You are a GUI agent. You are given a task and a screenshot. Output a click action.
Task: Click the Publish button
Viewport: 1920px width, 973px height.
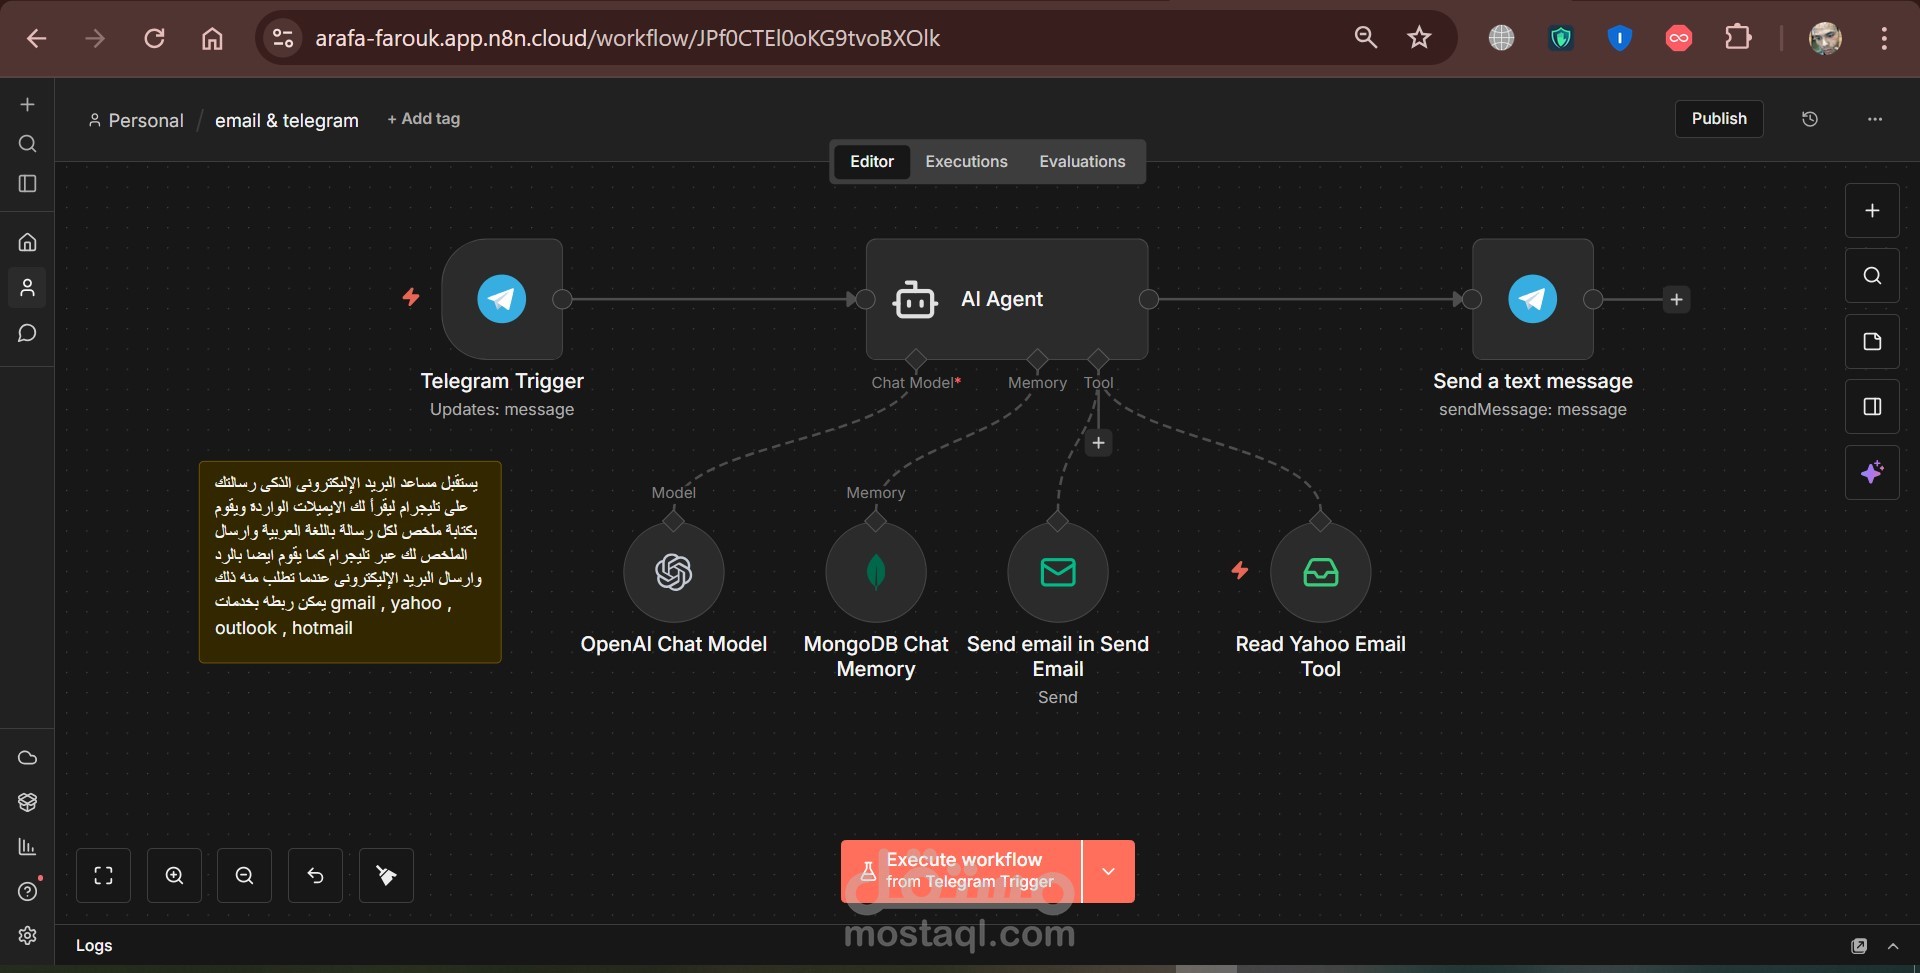tap(1719, 119)
